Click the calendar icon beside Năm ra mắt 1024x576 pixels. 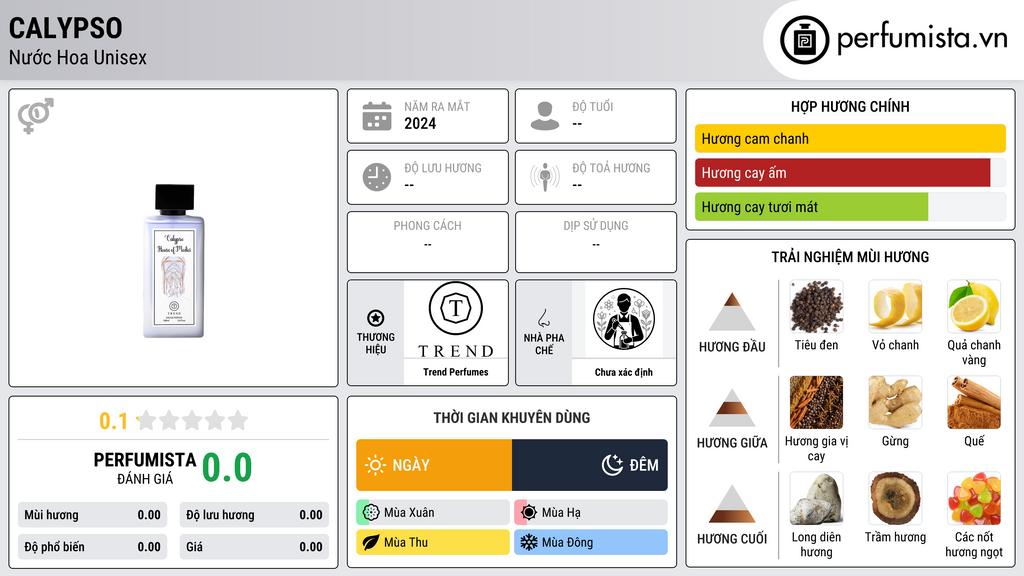(377, 116)
